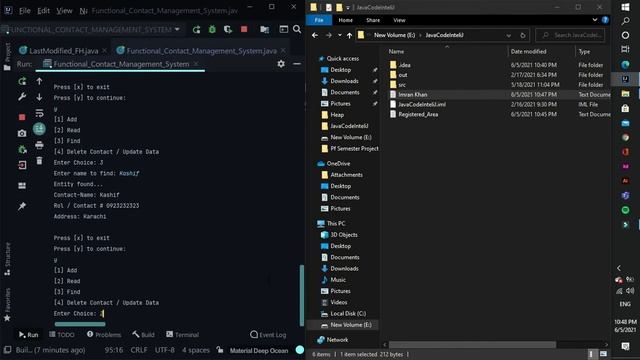Open the Terminal tool window
Screen dimensions: 640x360
coord(182,335)
